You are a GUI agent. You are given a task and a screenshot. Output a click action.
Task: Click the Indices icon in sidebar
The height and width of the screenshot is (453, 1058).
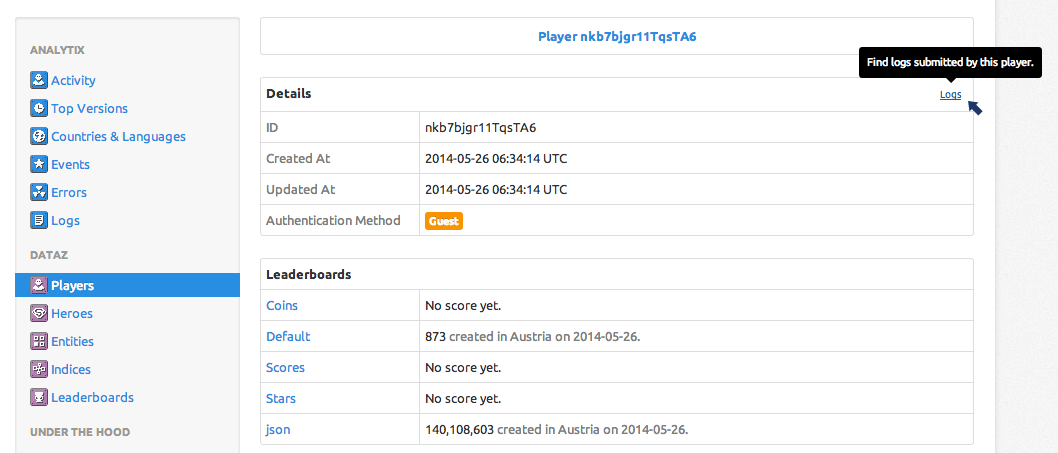(39, 370)
